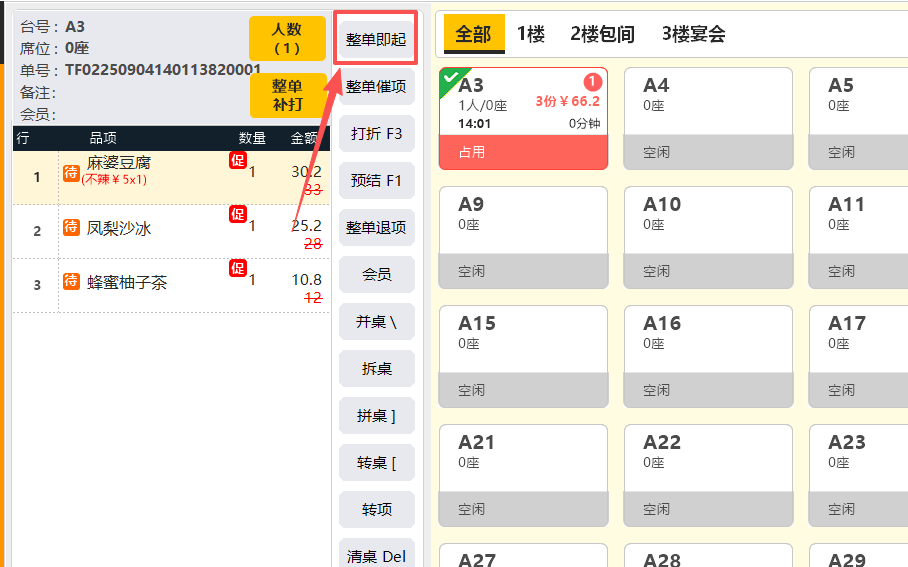This screenshot has height=567, width=908.
Task: Select table A17 card
Action: coord(858,357)
